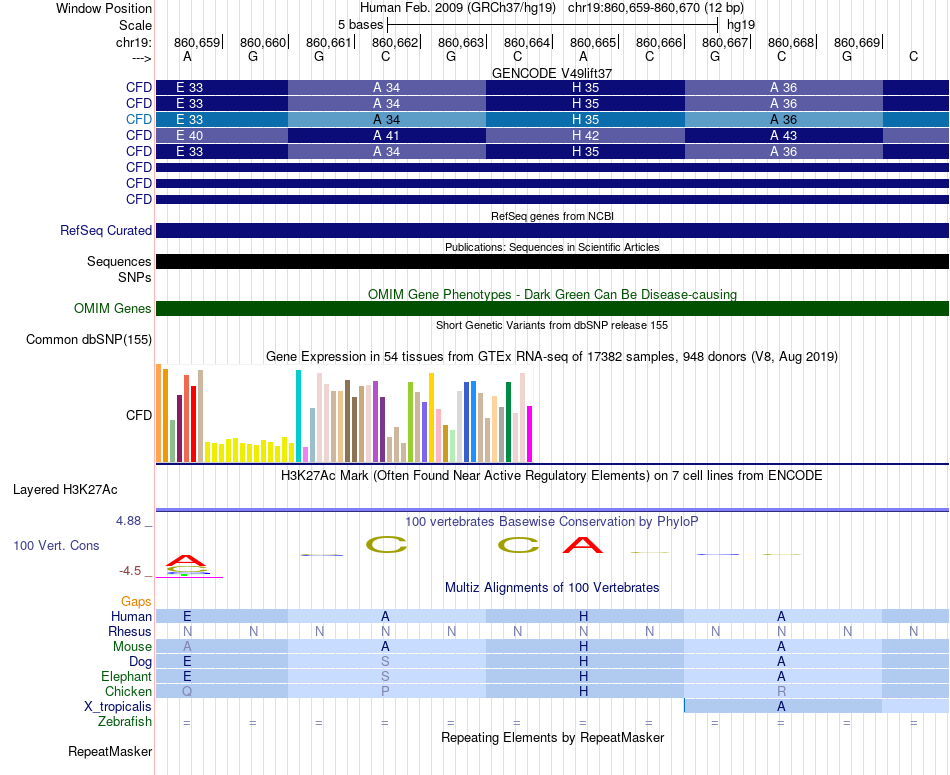Click the S residue in the Dog row
The height and width of the screenshot is (775, 950).
click(x=385, y=662)
